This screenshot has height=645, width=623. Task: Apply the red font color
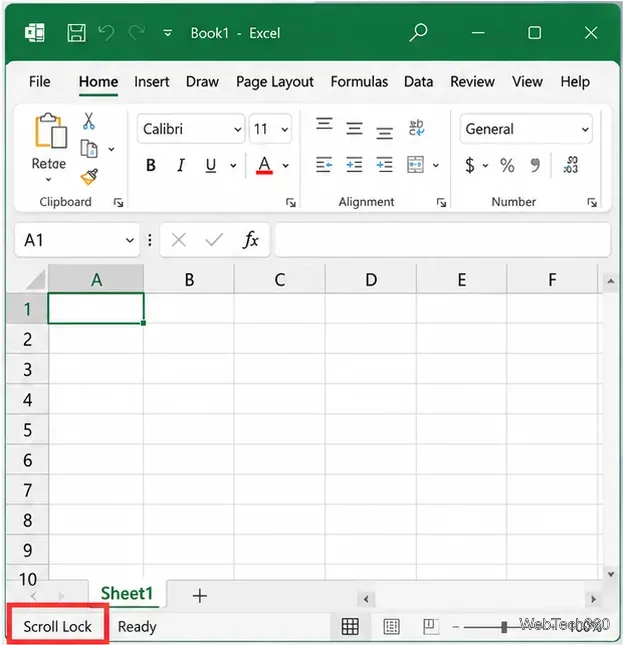point(264,165)
